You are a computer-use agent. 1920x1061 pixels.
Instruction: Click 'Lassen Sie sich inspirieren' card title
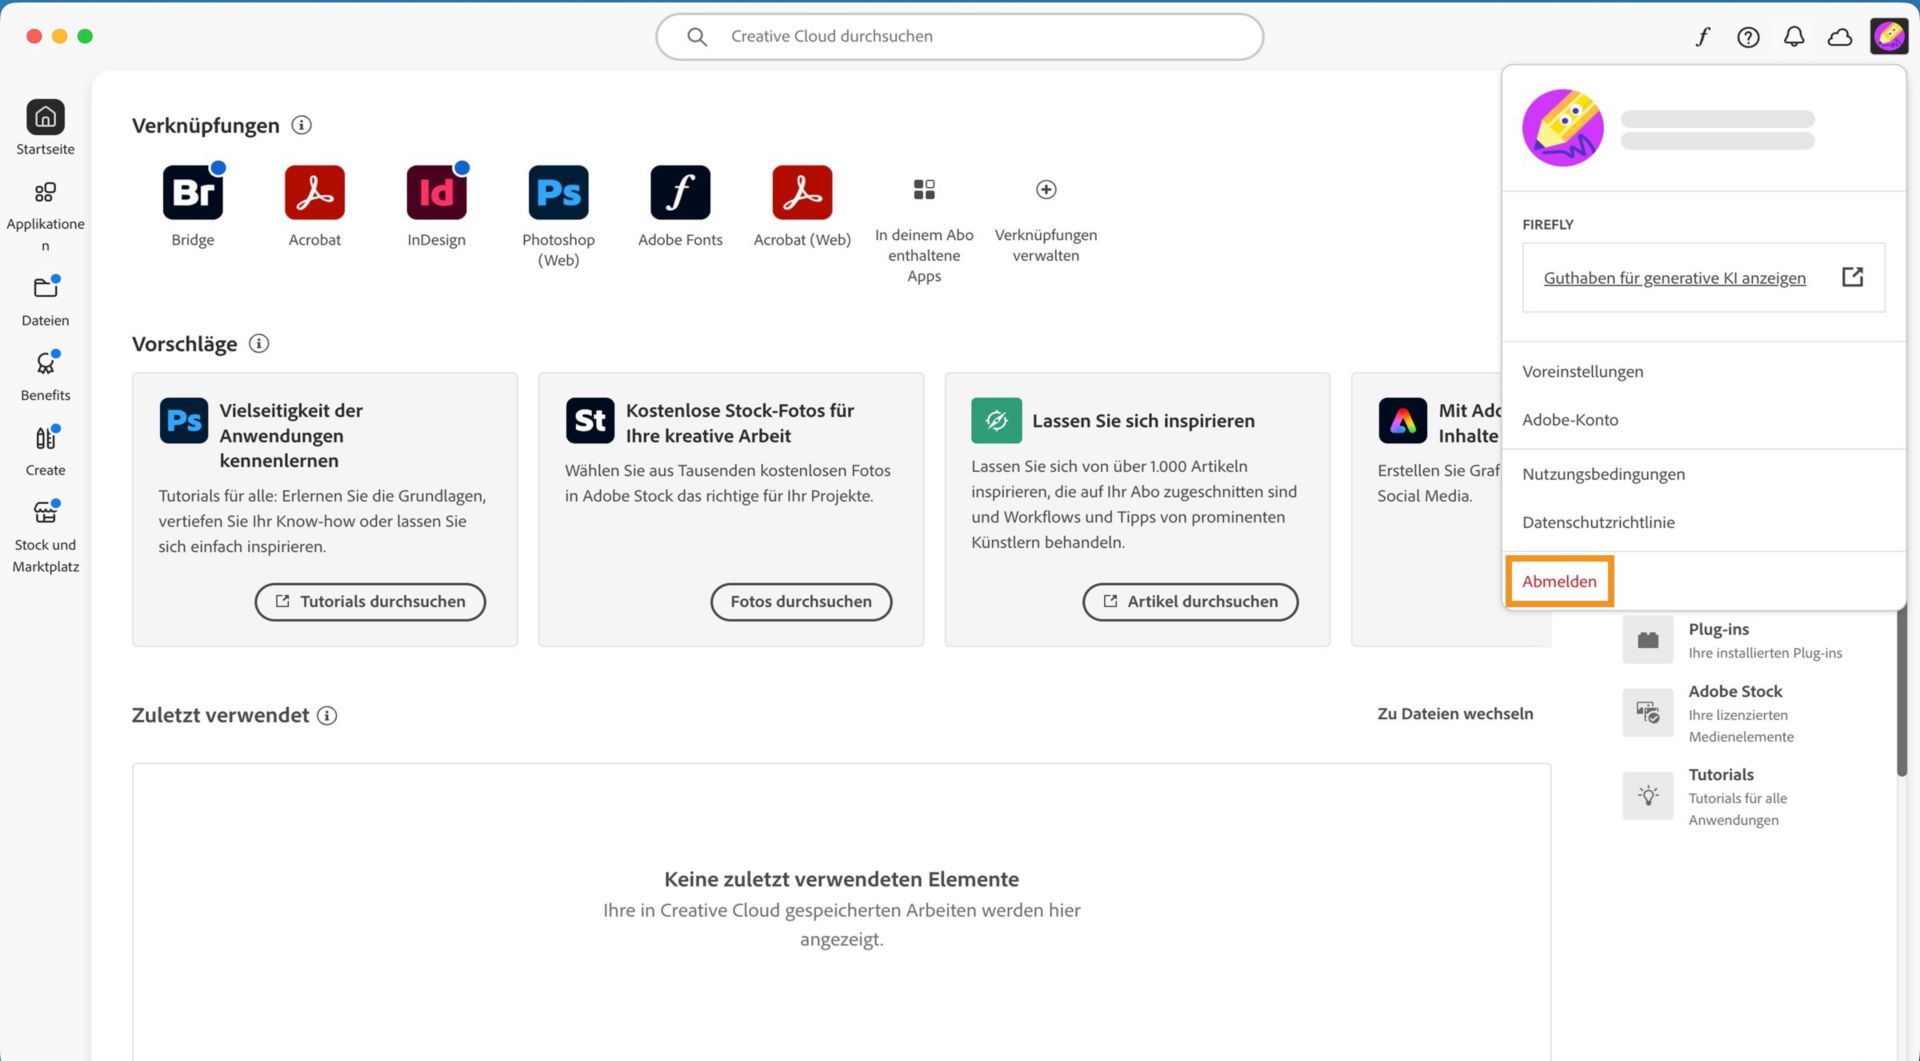(1143, 421)
